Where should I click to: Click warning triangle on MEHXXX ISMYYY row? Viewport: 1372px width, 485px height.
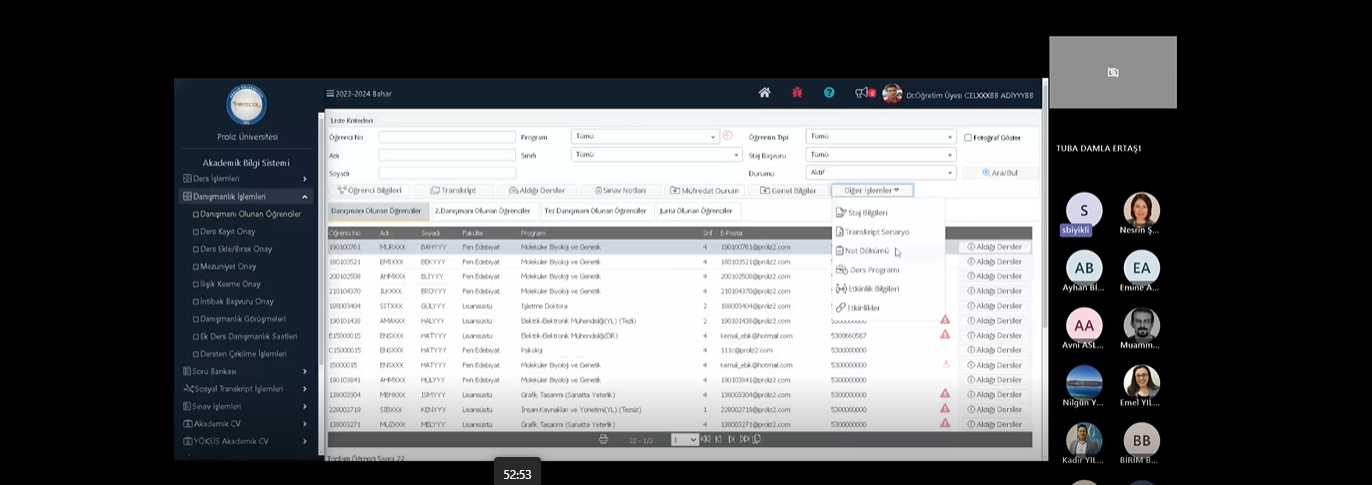click(945, 394)
